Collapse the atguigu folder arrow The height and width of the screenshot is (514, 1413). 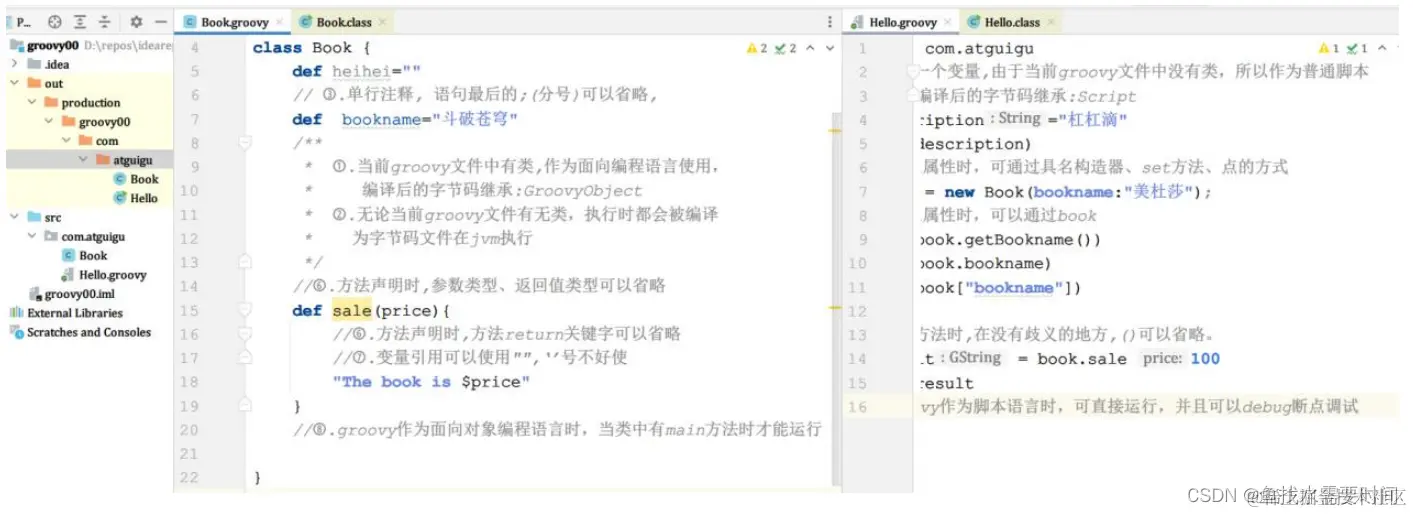[x=83, y=160]
